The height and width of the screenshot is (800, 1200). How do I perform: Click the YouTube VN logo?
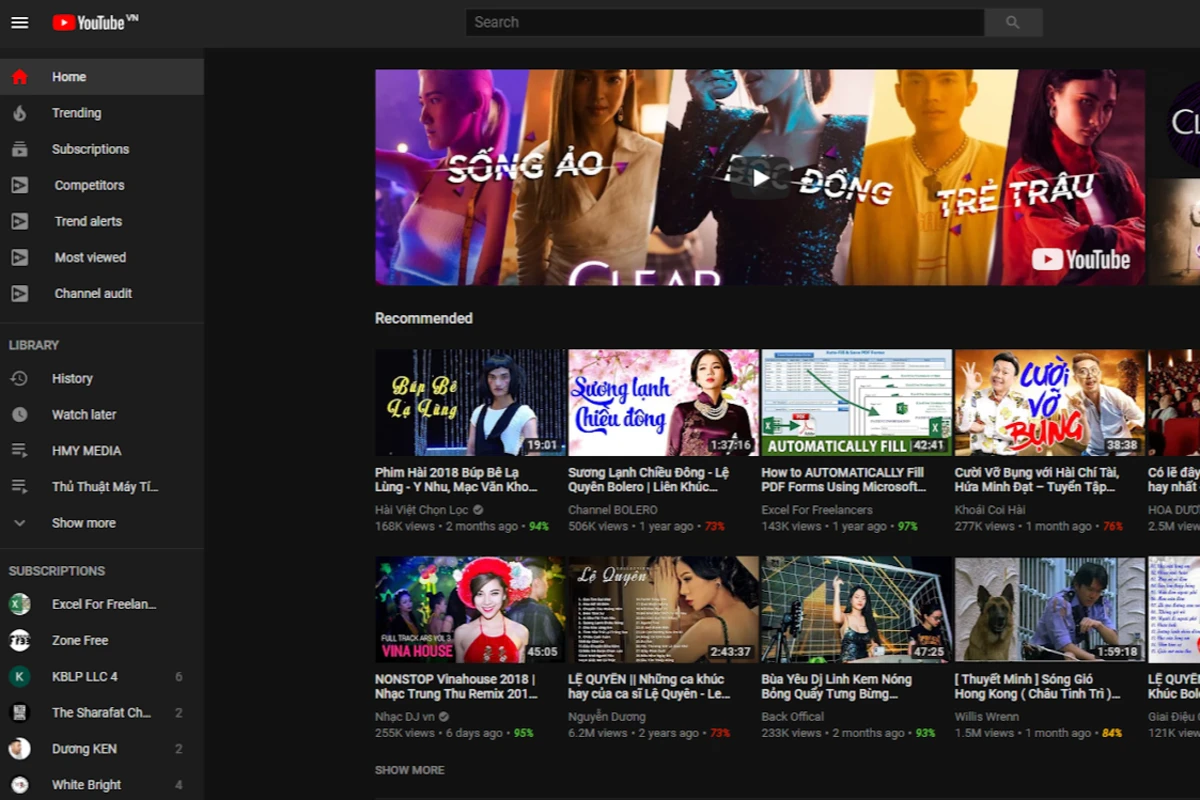coord(95,22)
